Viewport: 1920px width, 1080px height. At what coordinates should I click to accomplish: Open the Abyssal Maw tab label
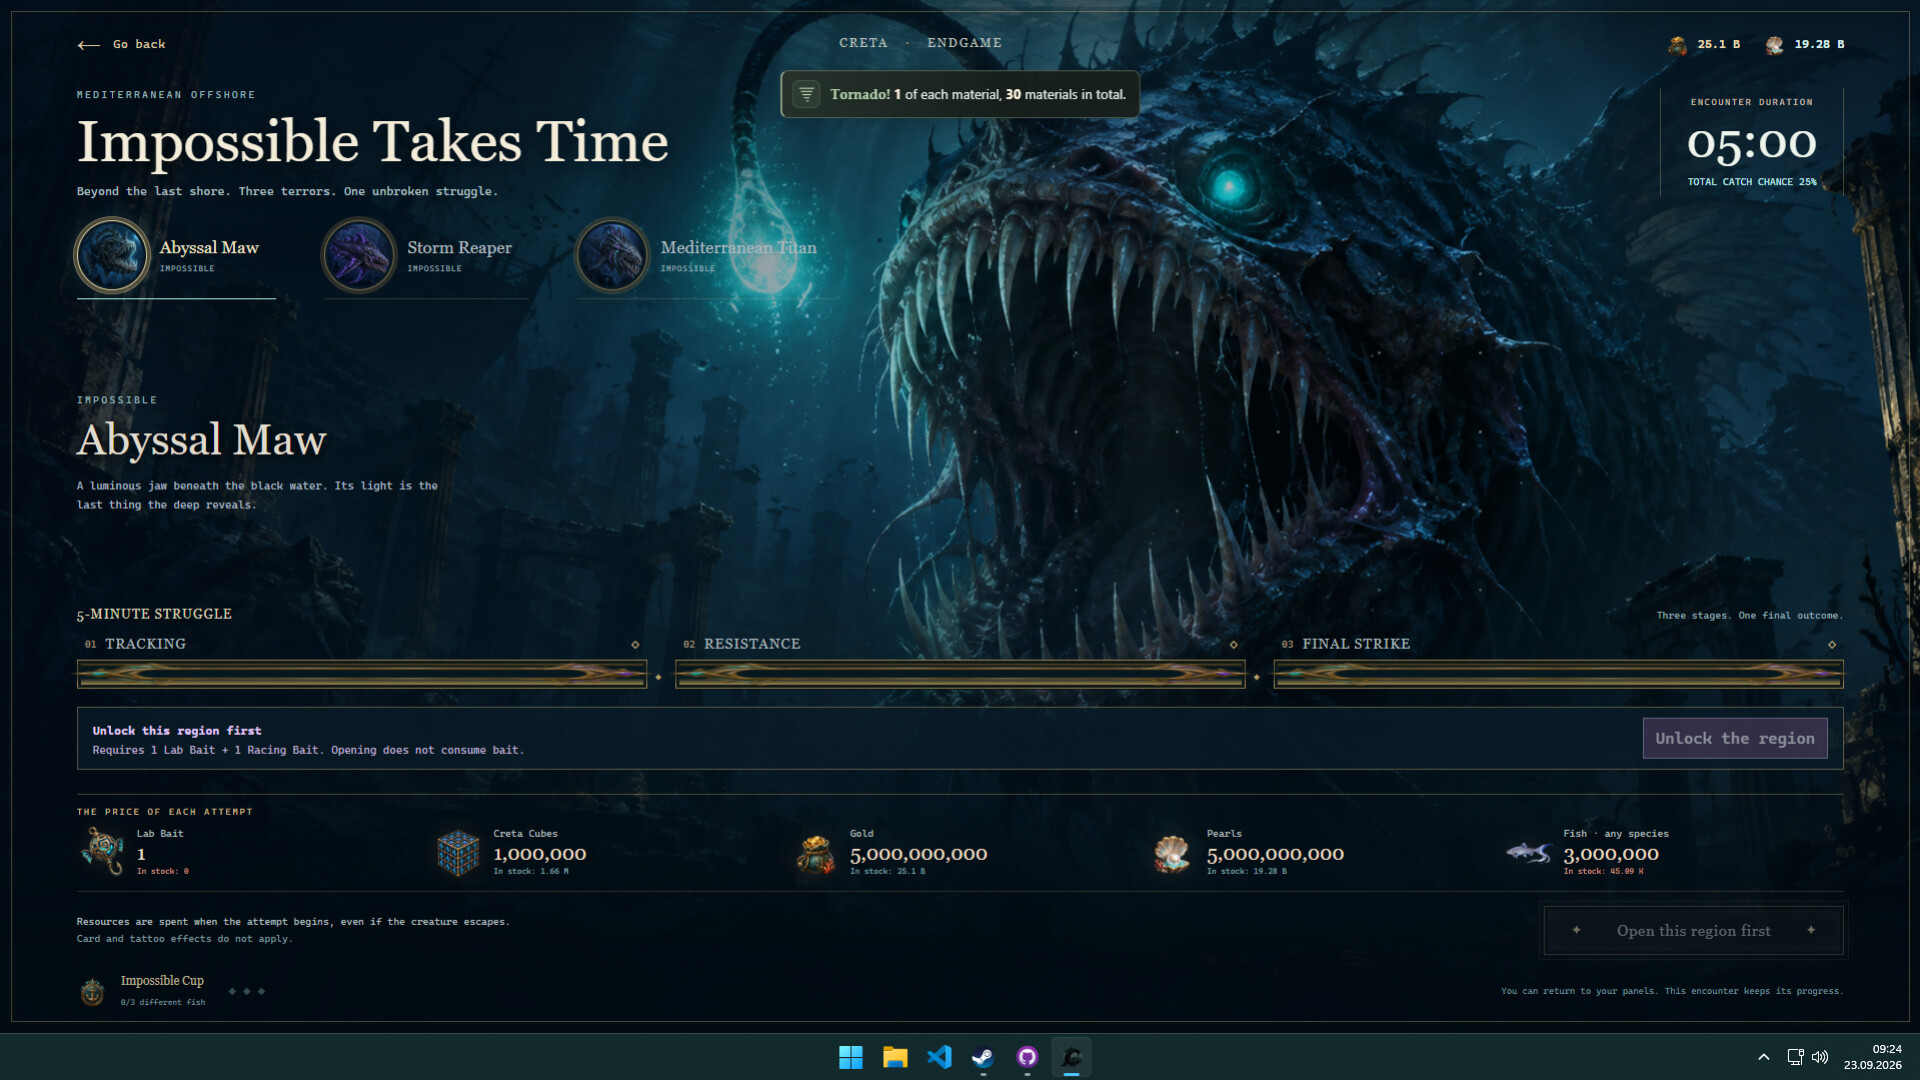209,248
